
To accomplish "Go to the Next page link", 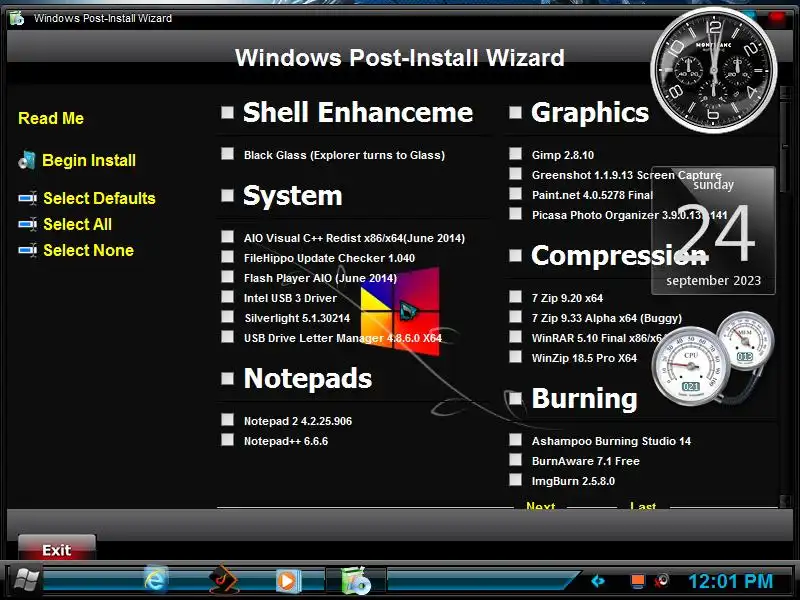I will point(541,505).
